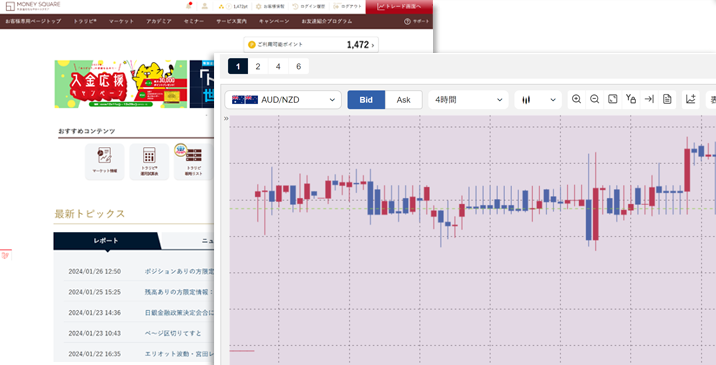Zoom in on the chart
The height and width of the screenshot is (365, 716).
pyautogui.click(x=576, y=99)
